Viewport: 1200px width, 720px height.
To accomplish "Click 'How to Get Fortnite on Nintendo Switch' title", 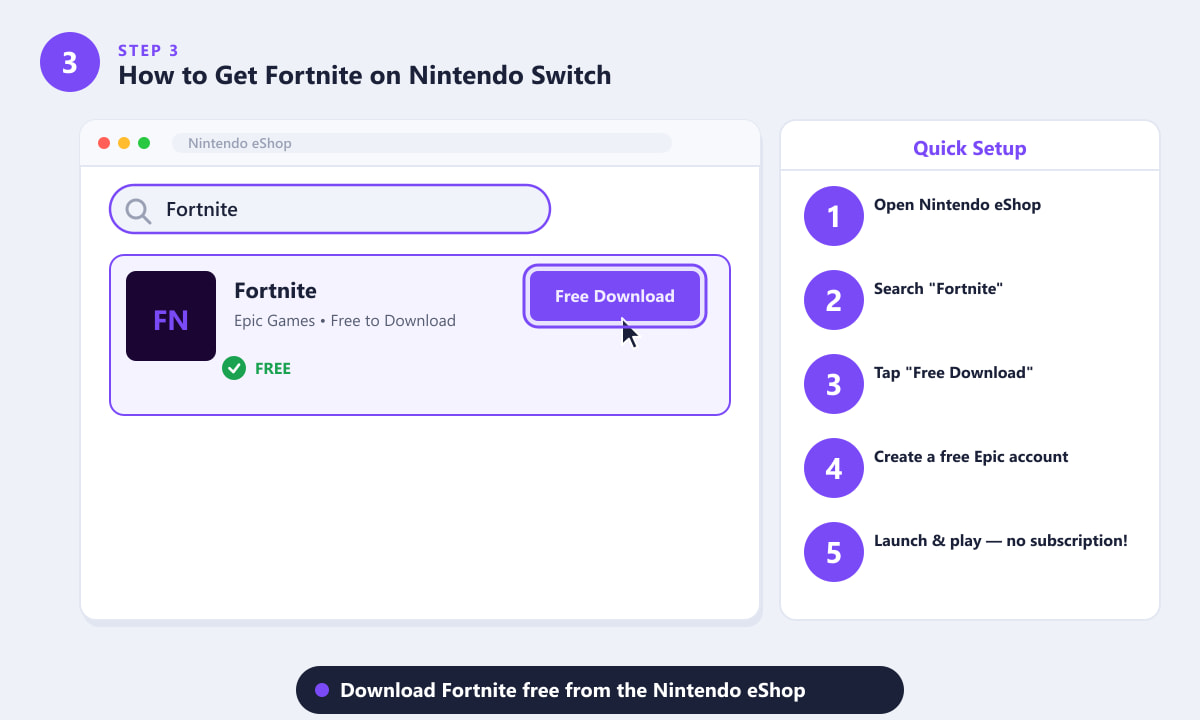I will tap(365, 75).
